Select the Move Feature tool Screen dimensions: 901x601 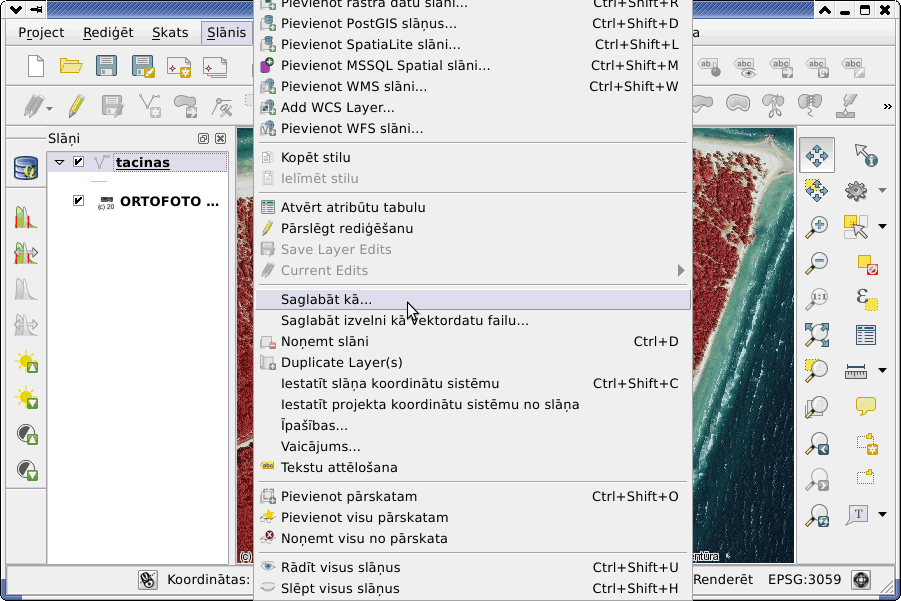point(186,106)
